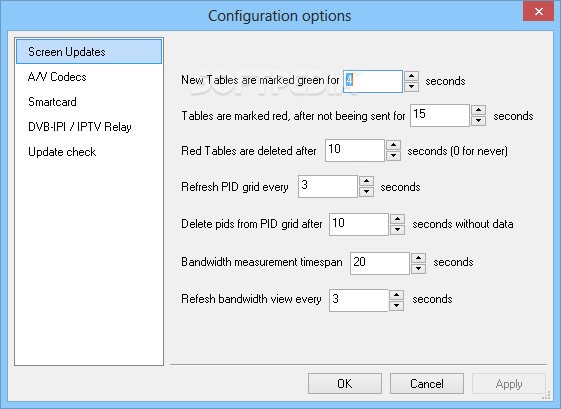The image size is (561, 409).
Task: Decrease the Refresh bandwidth view interval
Action: 396,306
